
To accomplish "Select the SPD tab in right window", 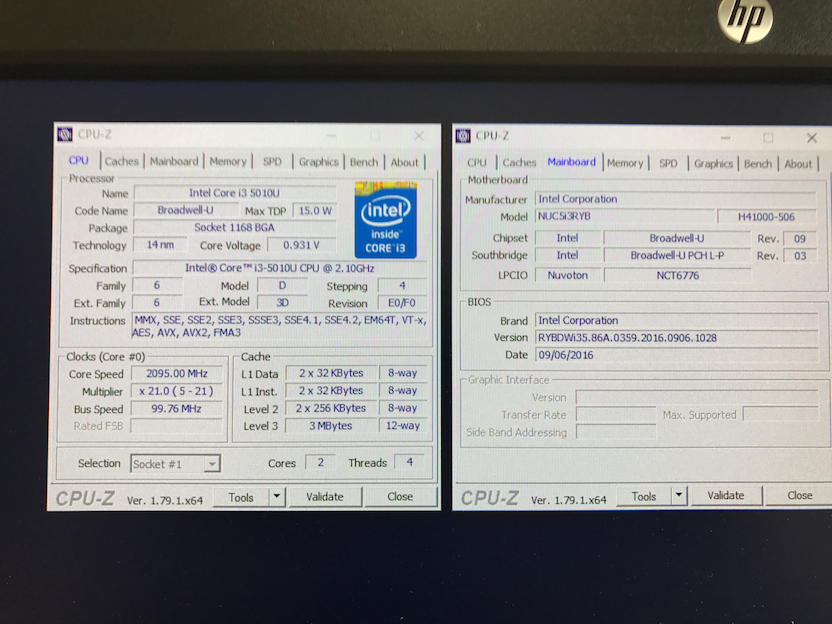I will click(x=668, y=164).
